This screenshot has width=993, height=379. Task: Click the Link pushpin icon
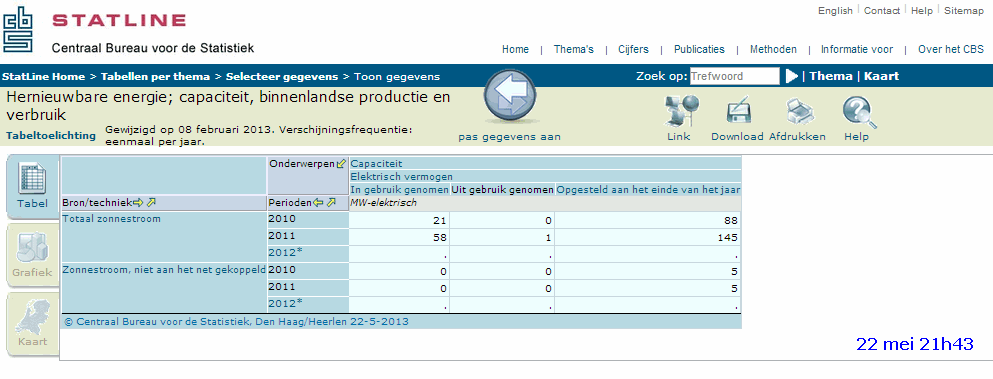click(x=680, y=112)
